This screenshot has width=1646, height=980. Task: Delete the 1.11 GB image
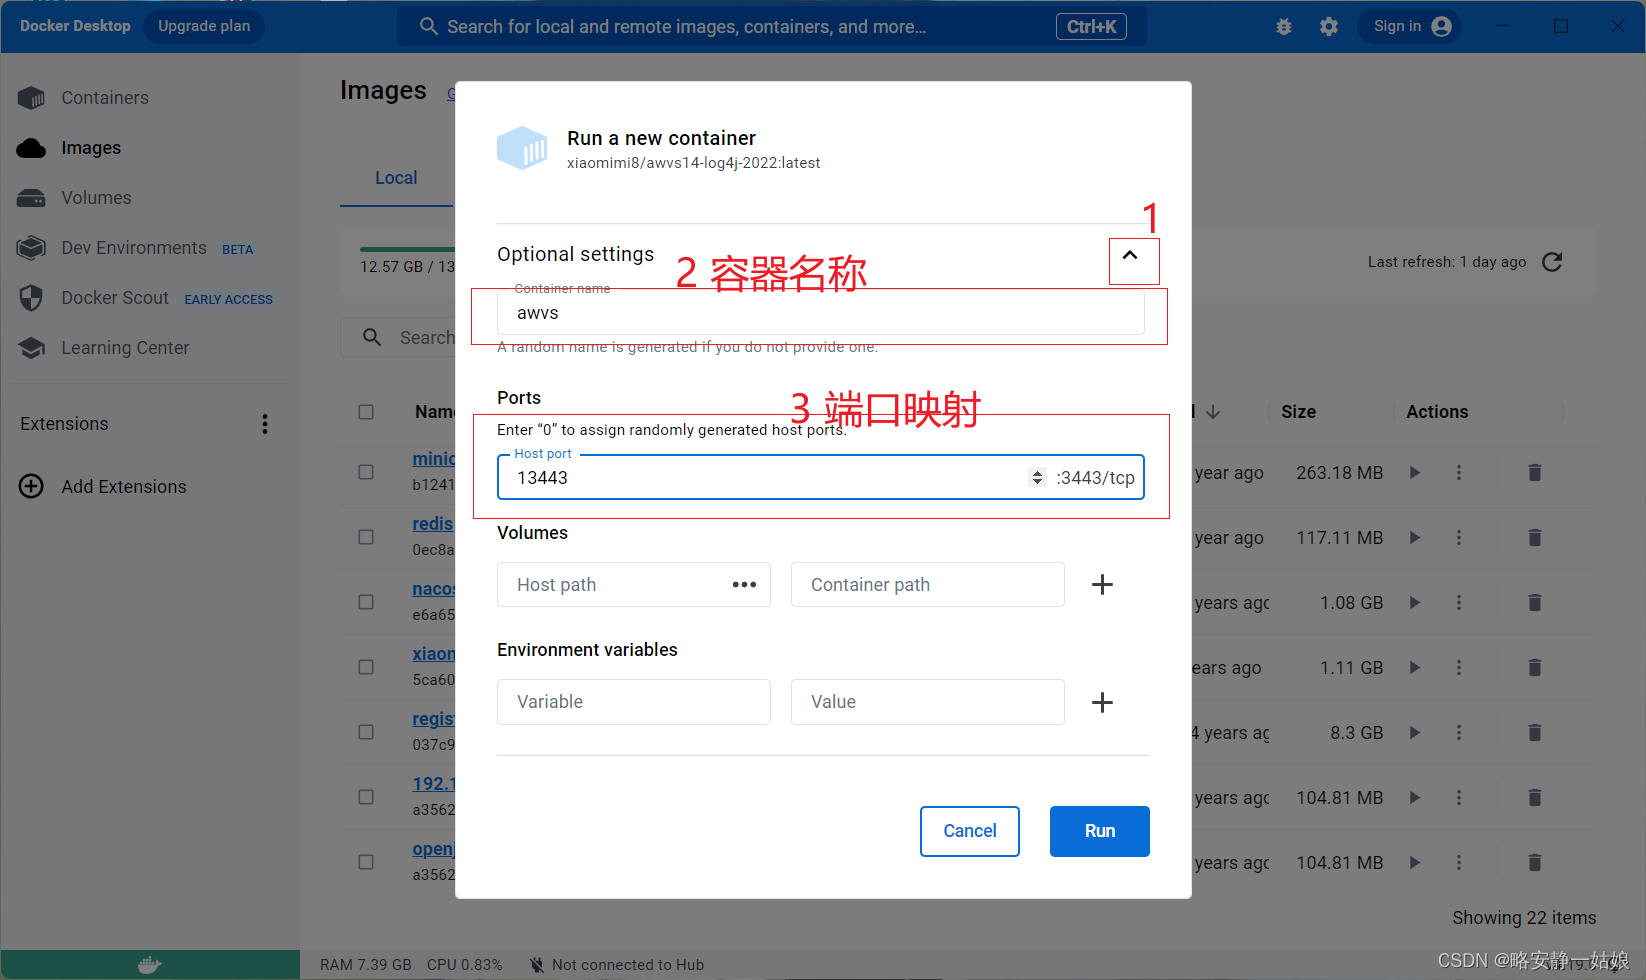[1535, 667]
